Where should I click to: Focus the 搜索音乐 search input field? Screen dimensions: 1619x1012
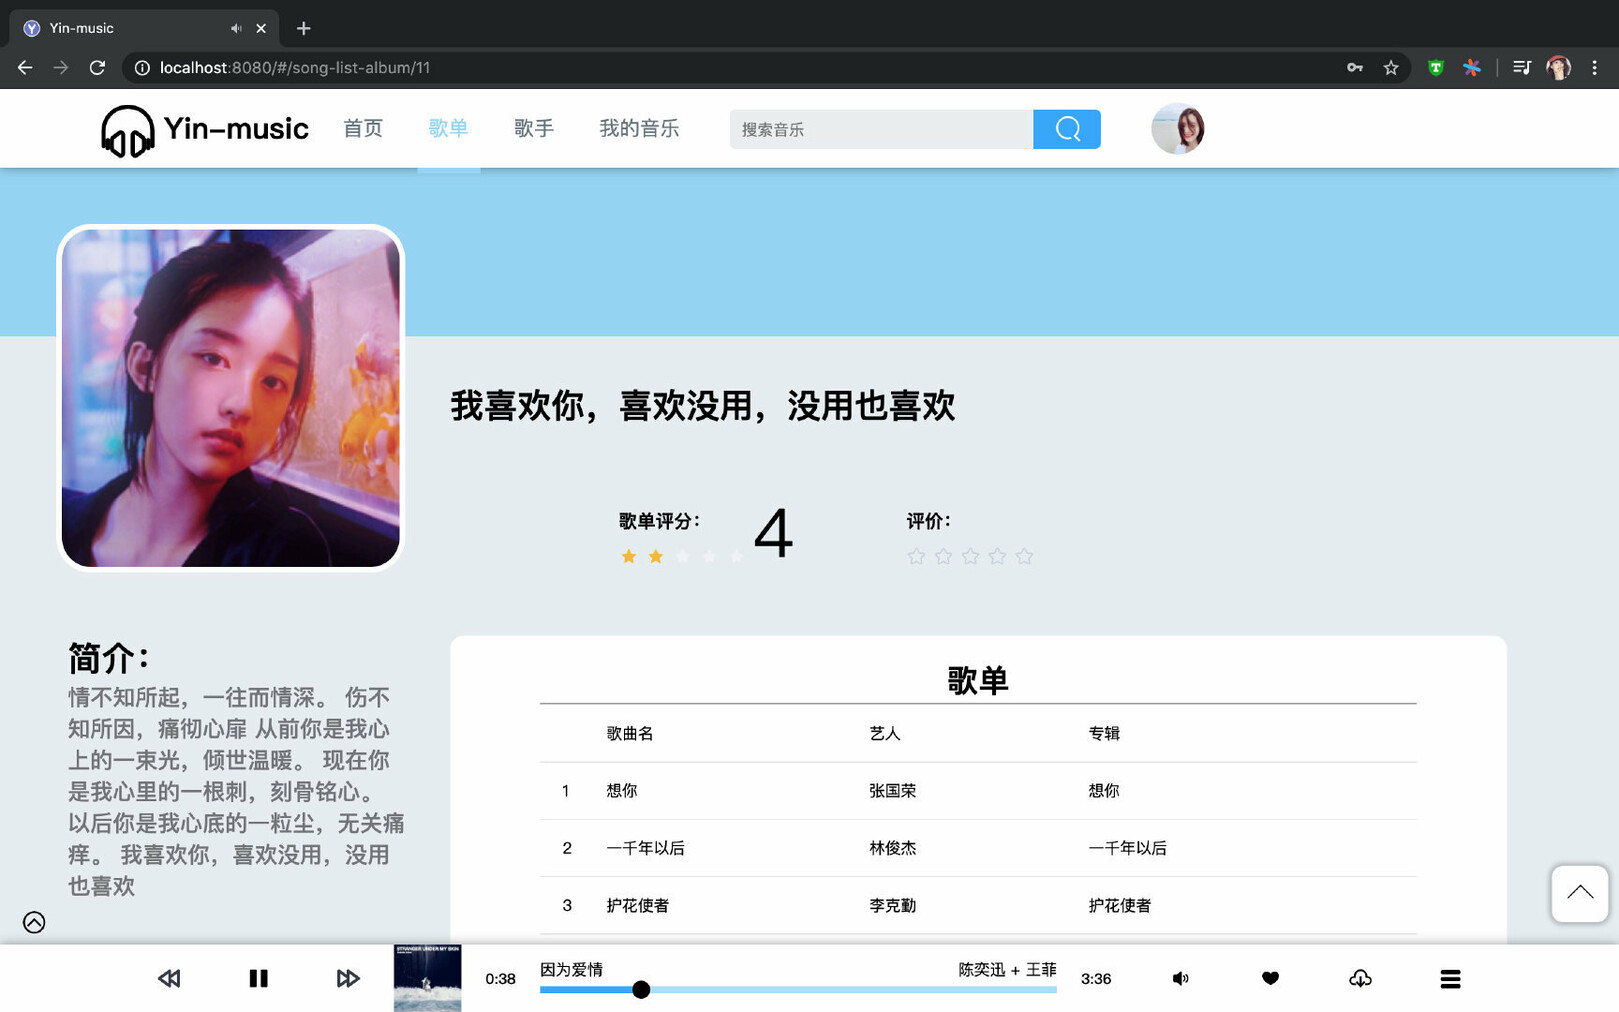pos(880,129)
